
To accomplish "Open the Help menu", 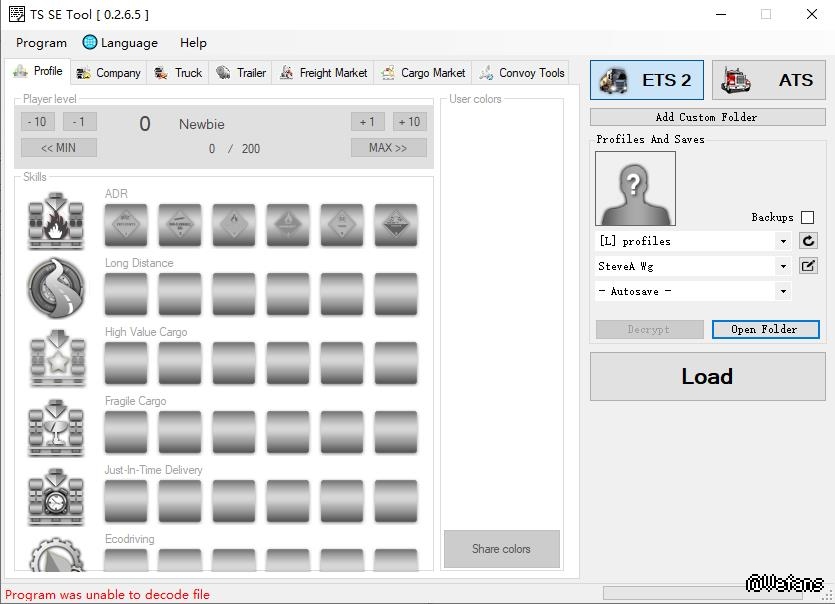I will click(x=193, y=43).
